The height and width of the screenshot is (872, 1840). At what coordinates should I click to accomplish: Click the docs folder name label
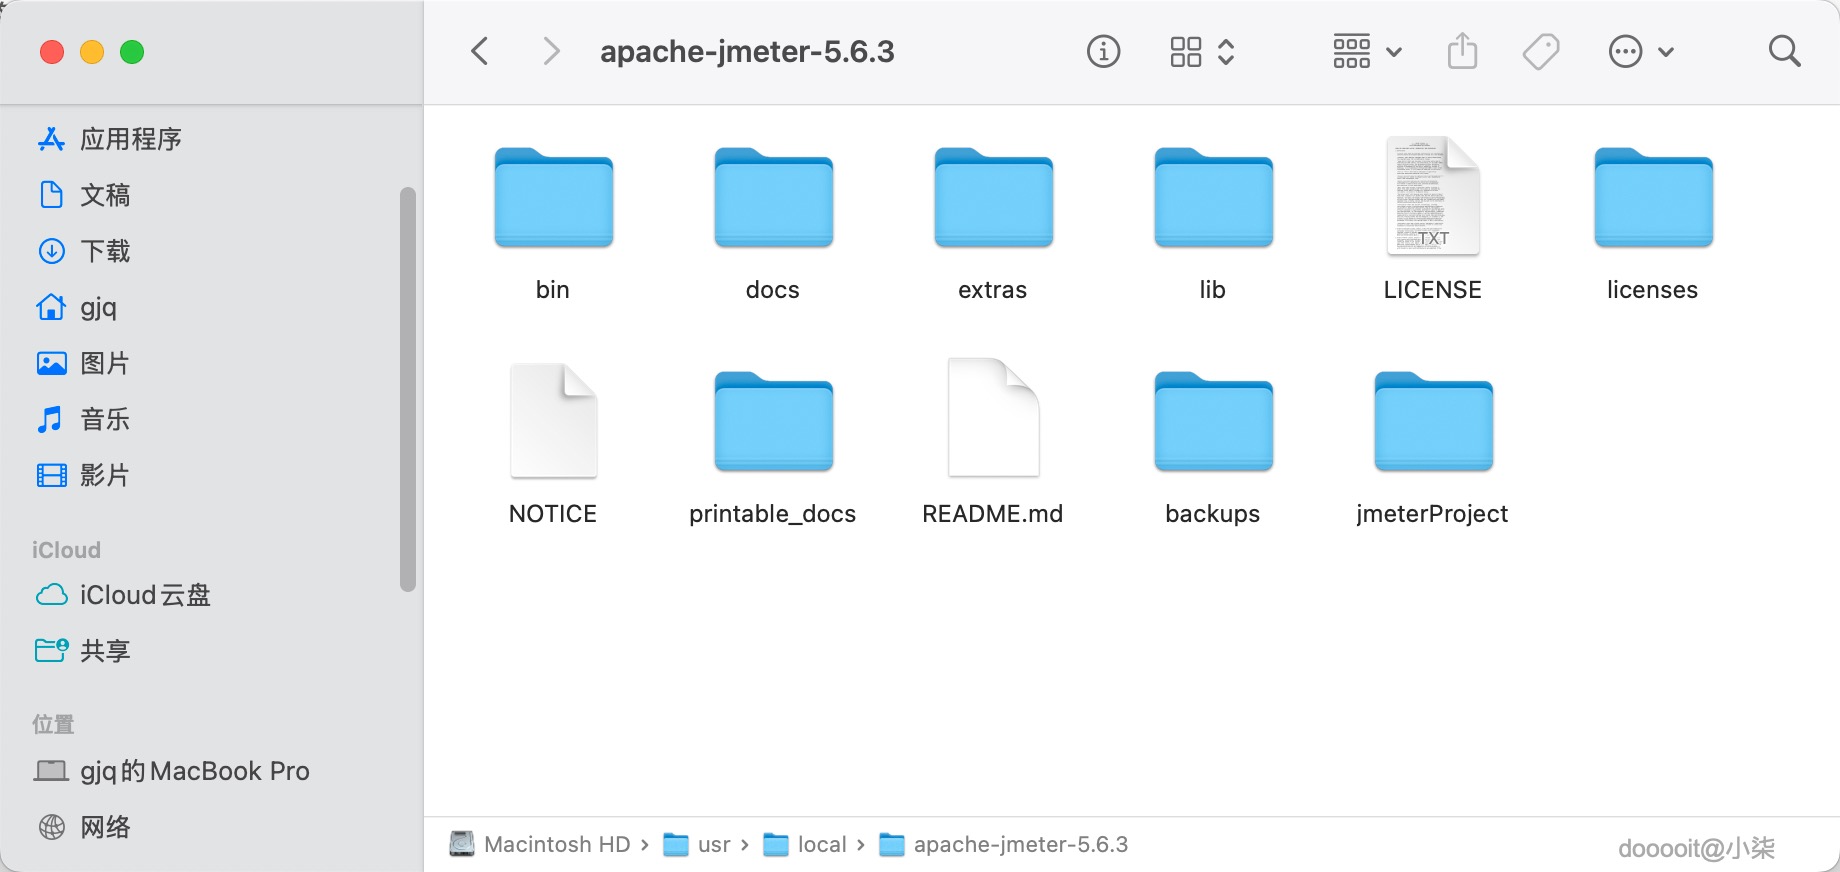coord(773,290)
